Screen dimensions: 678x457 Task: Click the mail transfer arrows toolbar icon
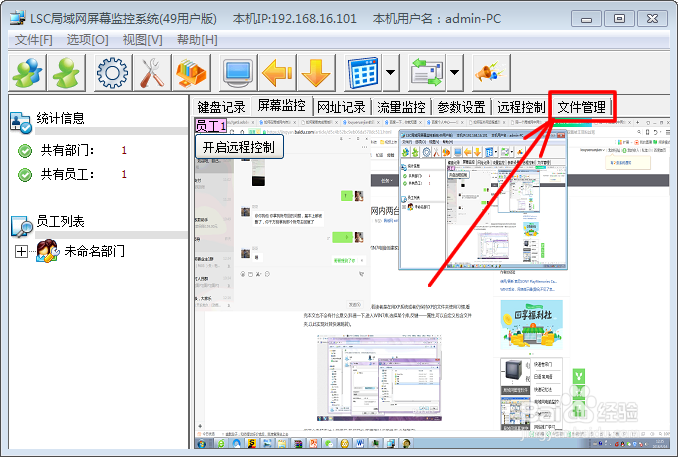427,72
